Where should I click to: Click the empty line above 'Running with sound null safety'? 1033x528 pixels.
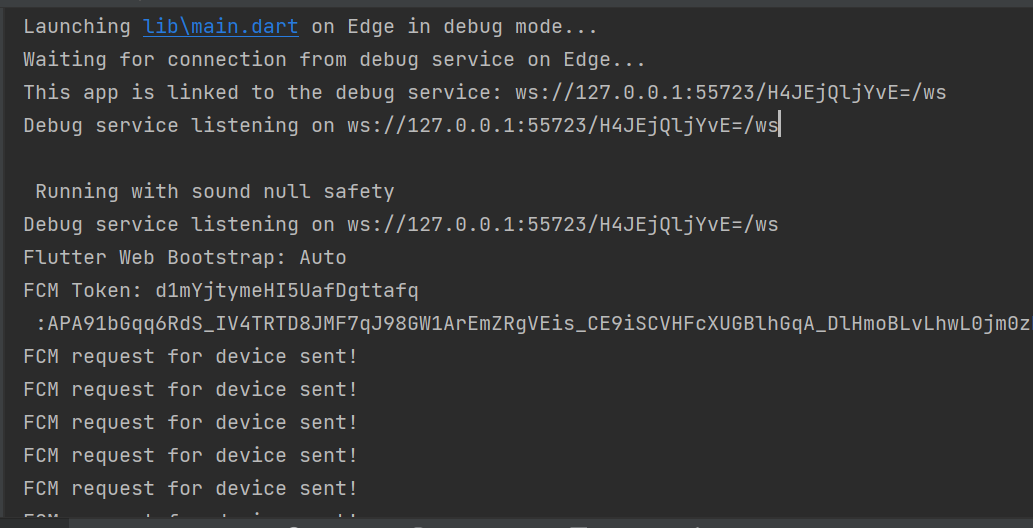coord(516,159)
